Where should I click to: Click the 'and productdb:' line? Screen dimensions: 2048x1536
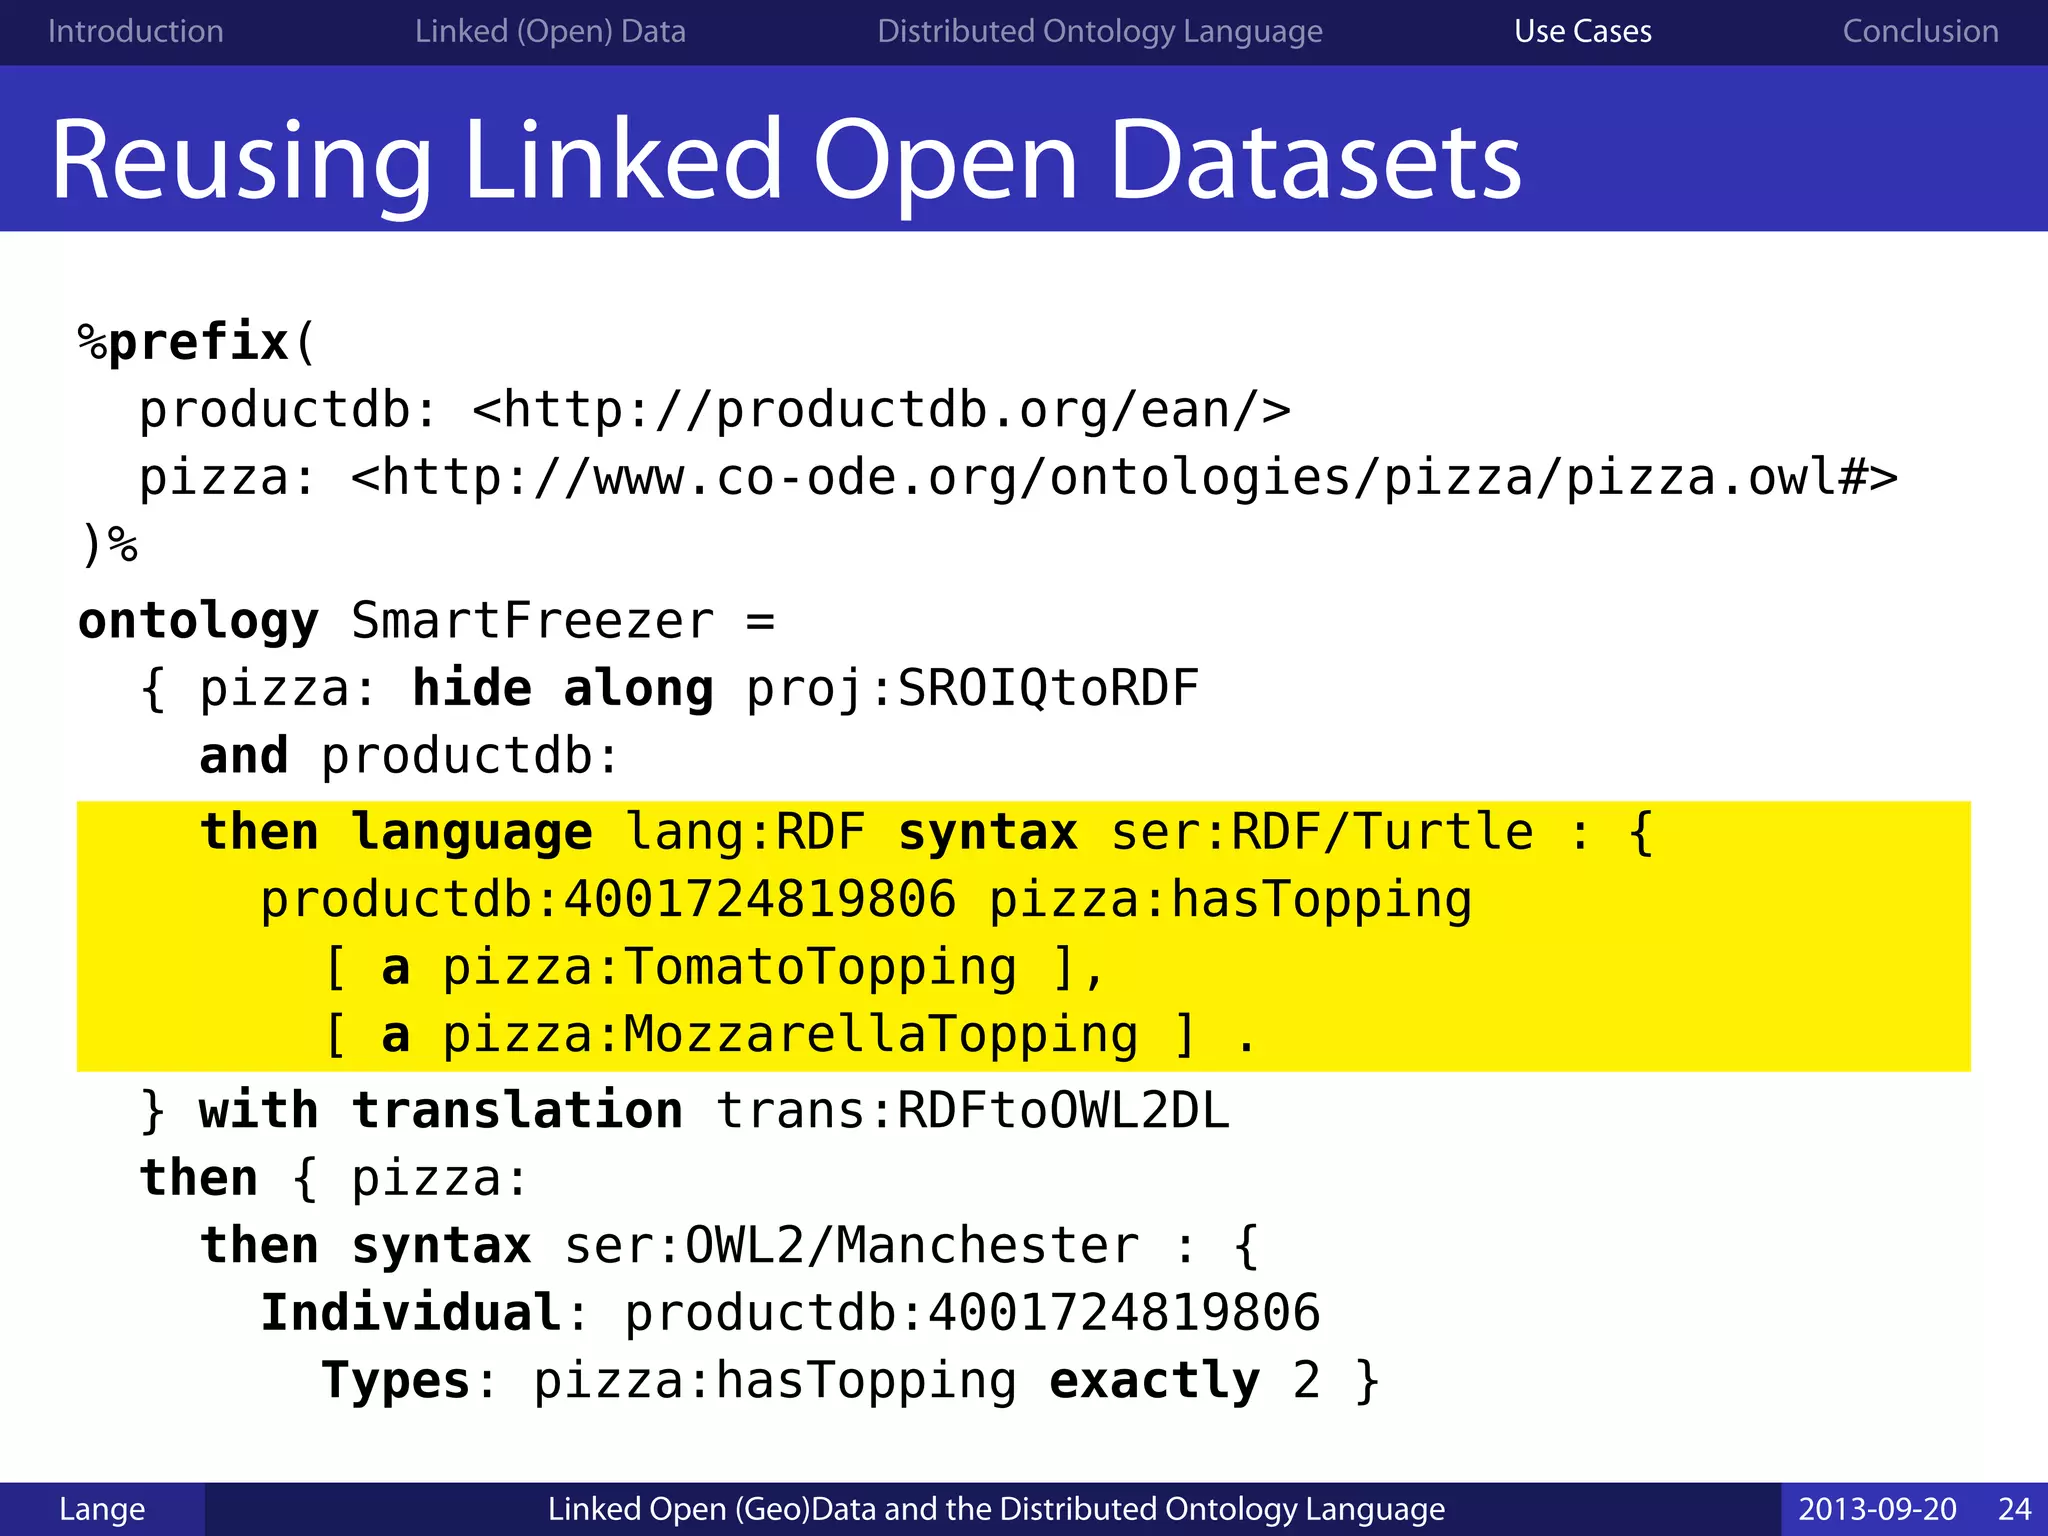410,756
